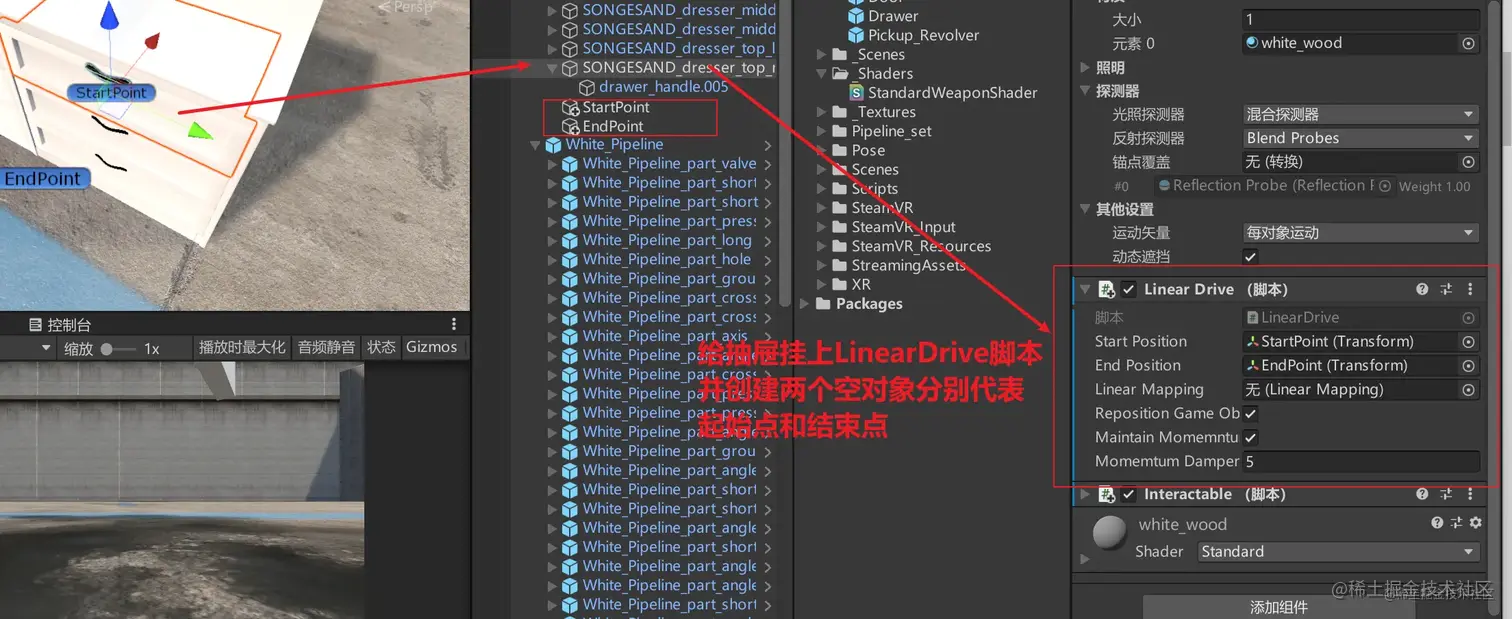Open help icon on white_wood material
This screenshot has height=619, width=1512.
tap(1438, 522)
